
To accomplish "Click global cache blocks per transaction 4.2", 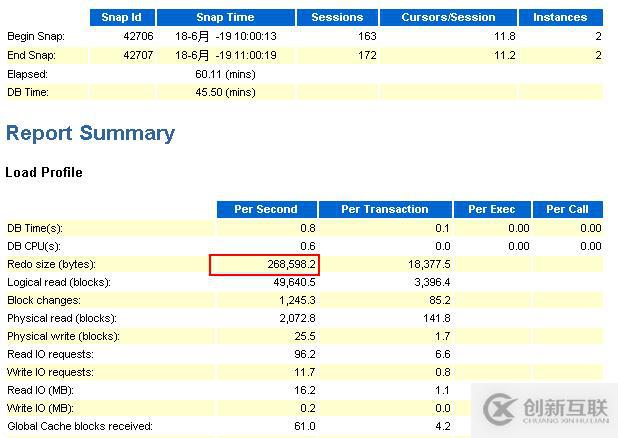I will [x=443, y=426].
